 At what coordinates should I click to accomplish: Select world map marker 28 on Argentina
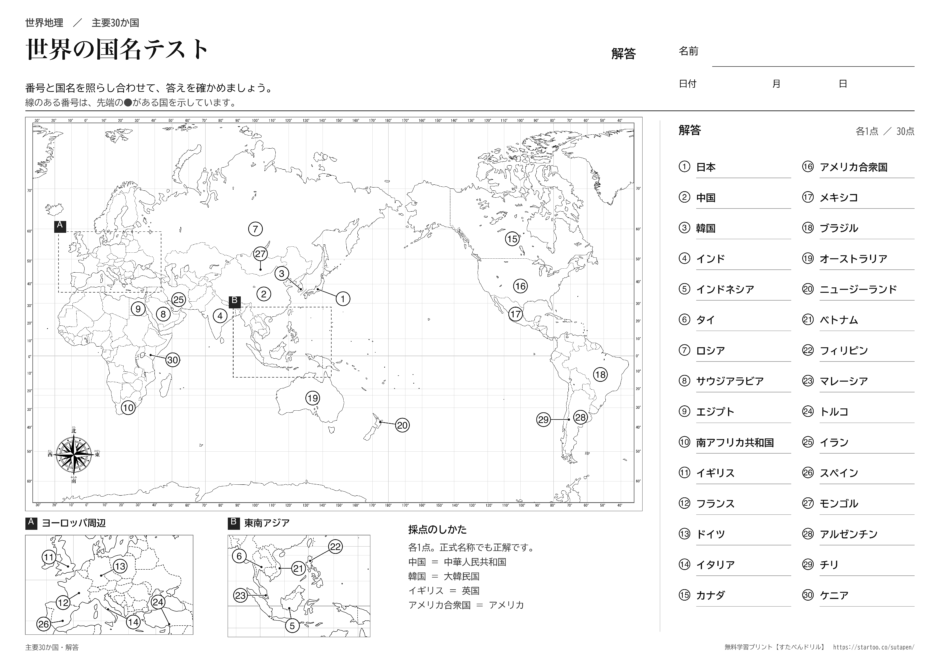tap(580, 417)
